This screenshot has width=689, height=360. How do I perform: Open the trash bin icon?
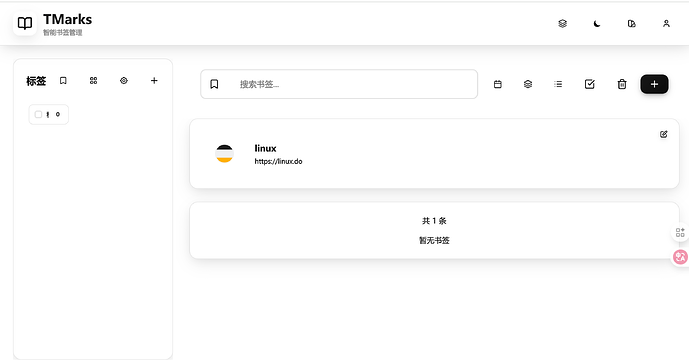(x=622, y=84)
